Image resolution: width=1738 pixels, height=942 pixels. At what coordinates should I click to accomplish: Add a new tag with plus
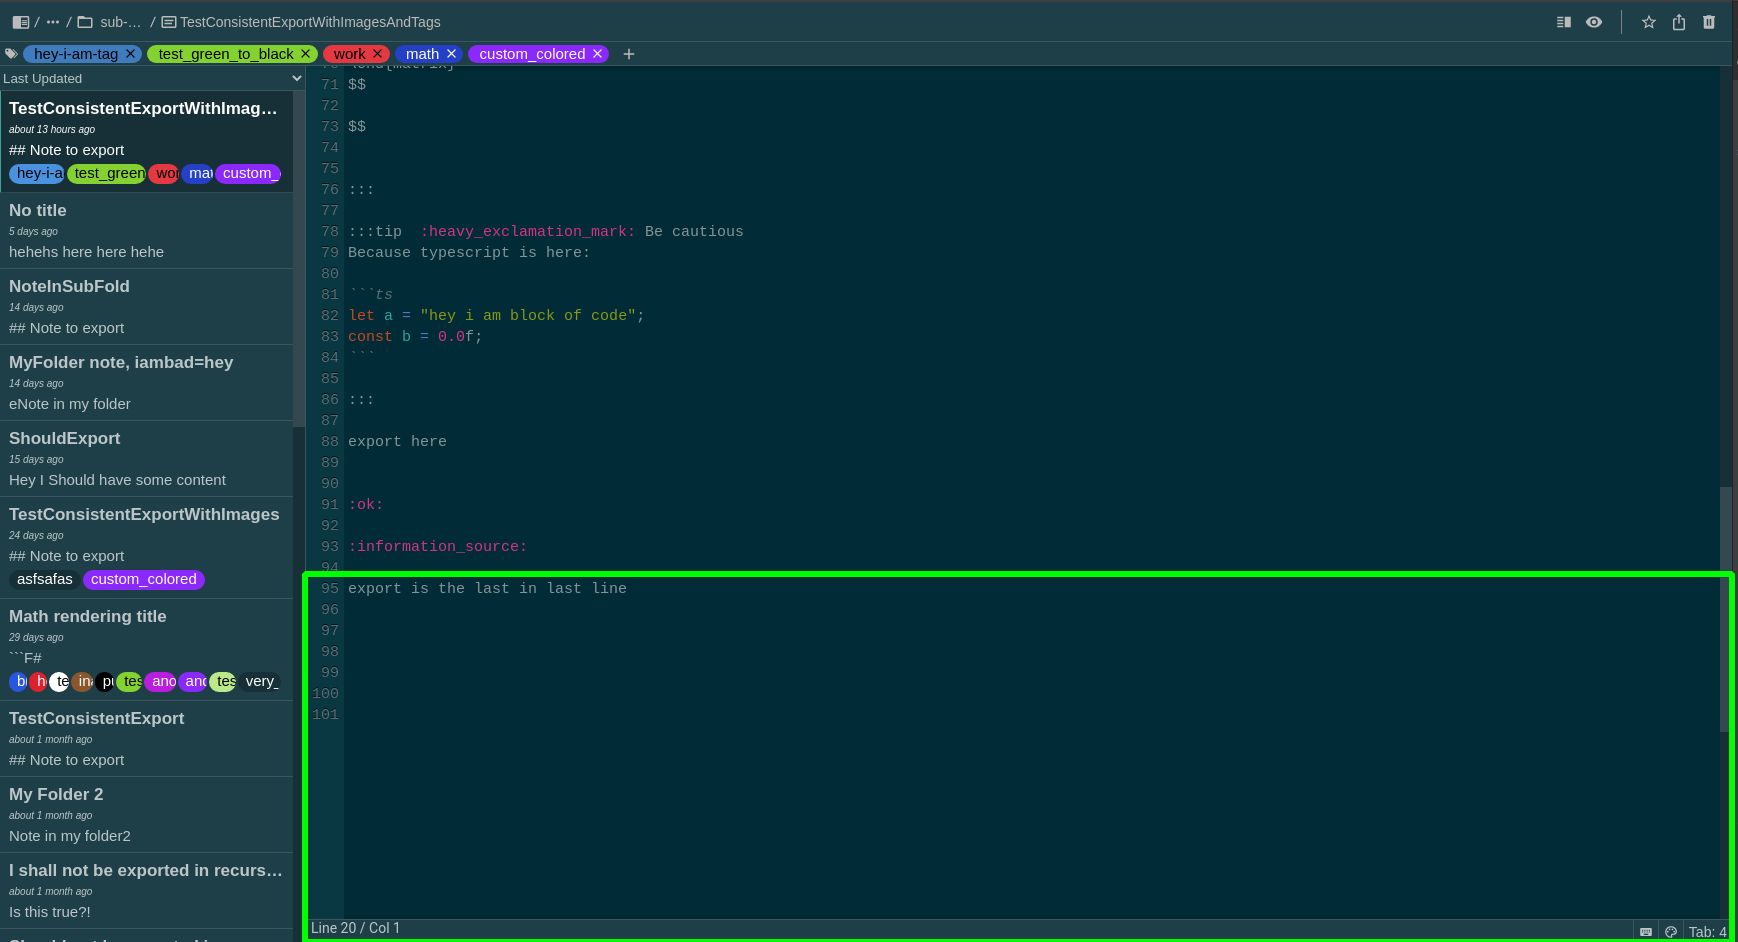629,54
